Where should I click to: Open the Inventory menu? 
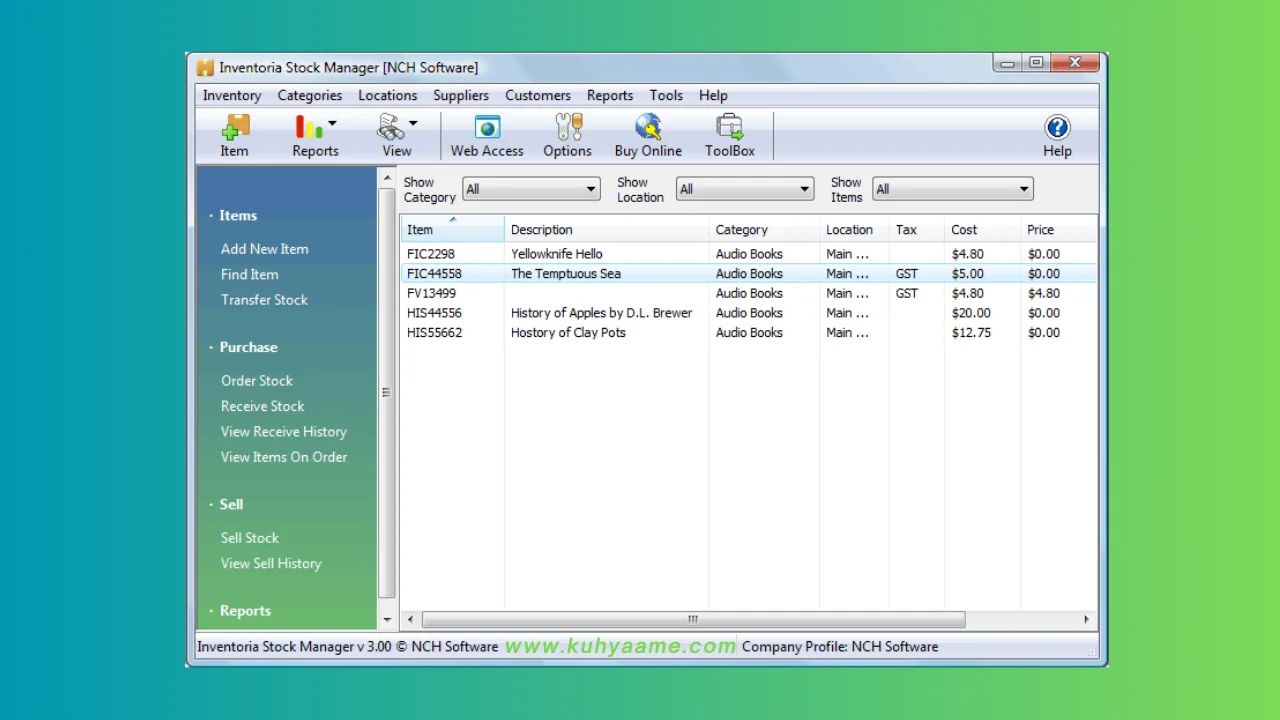[x=232, y=95]
